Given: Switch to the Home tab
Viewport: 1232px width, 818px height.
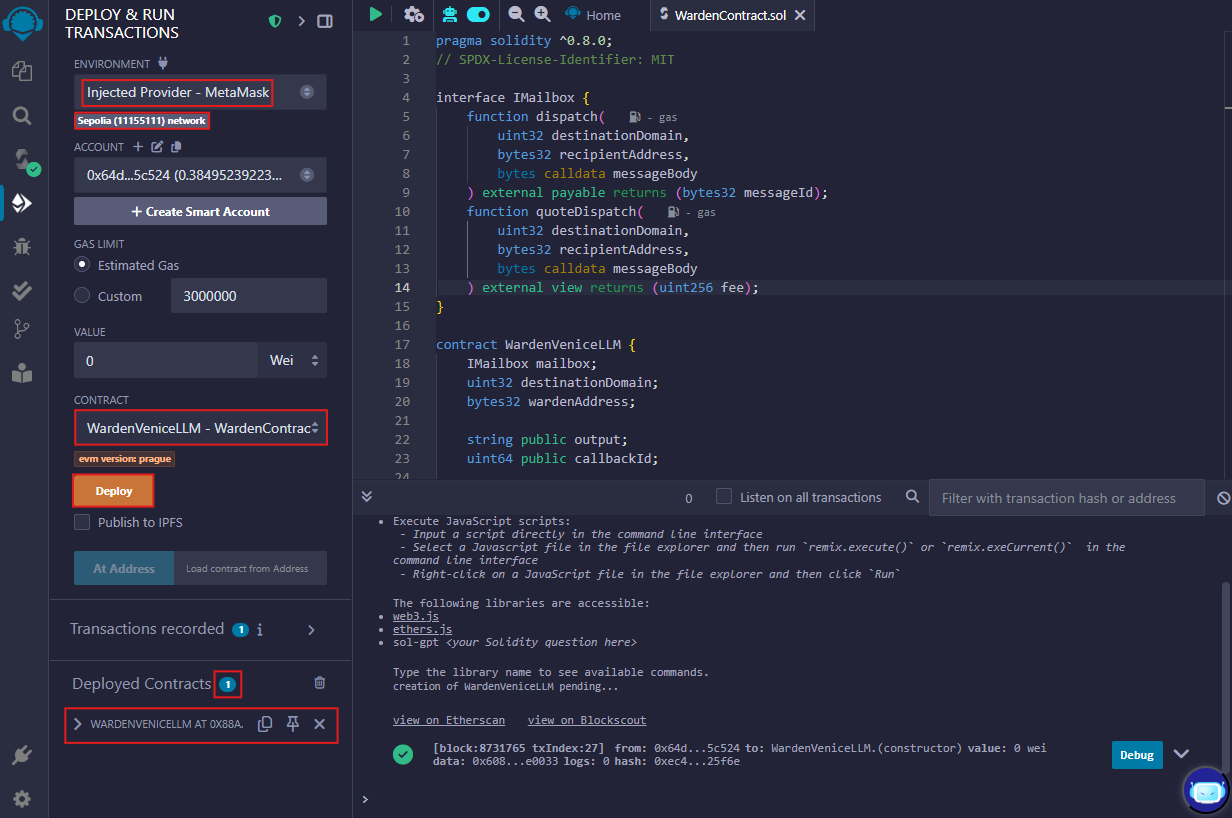Looking at the screenshot, I should (592, 15).
